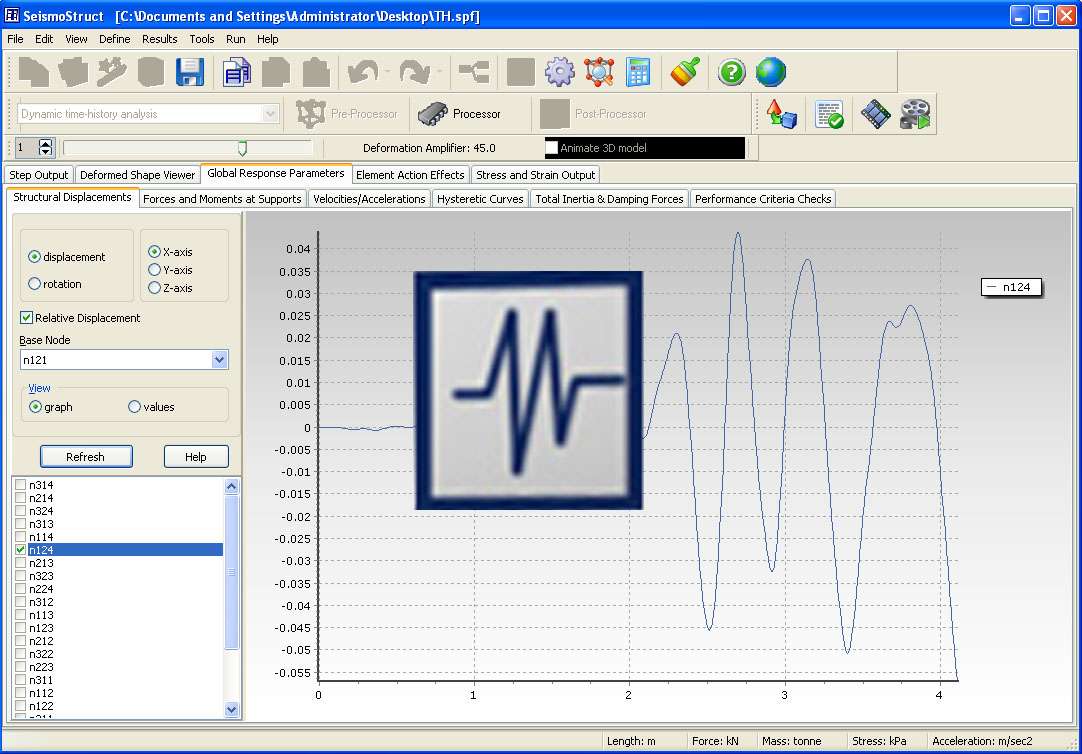
Task: Open the Stress and Strain Output tab
Action: (535, 175)
